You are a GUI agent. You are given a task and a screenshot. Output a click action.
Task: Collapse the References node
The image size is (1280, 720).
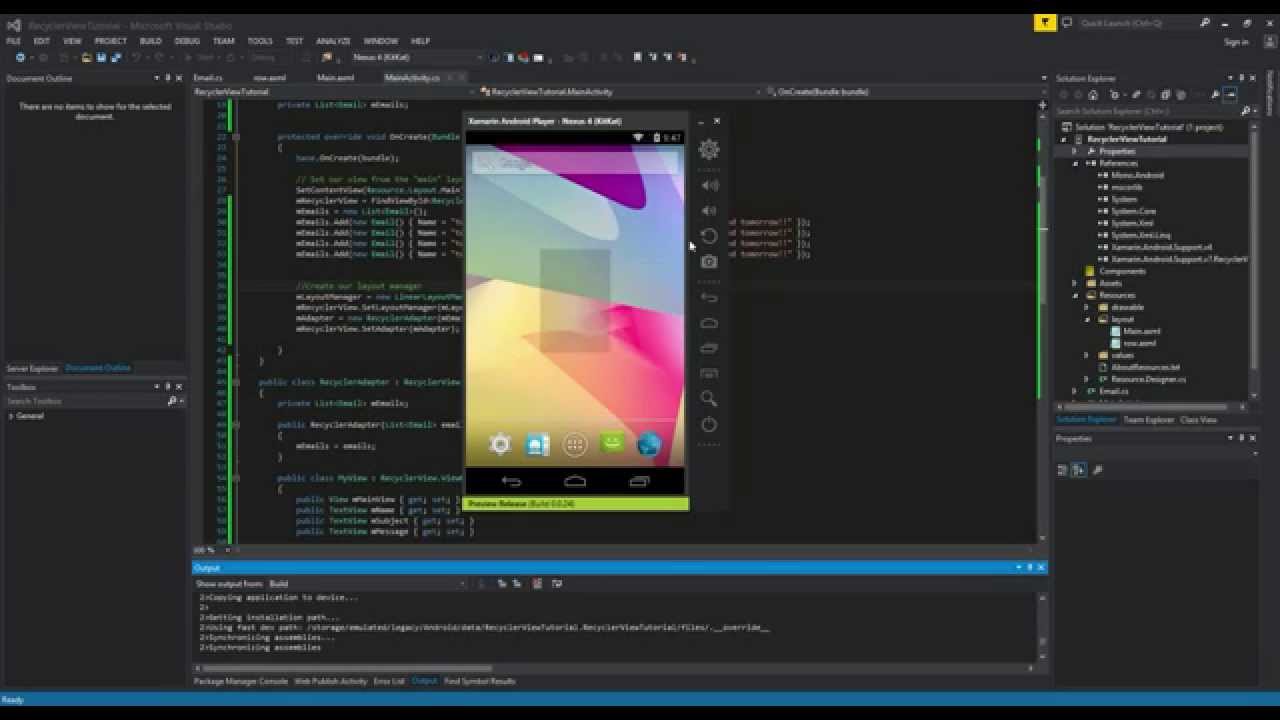[1077, 163]
